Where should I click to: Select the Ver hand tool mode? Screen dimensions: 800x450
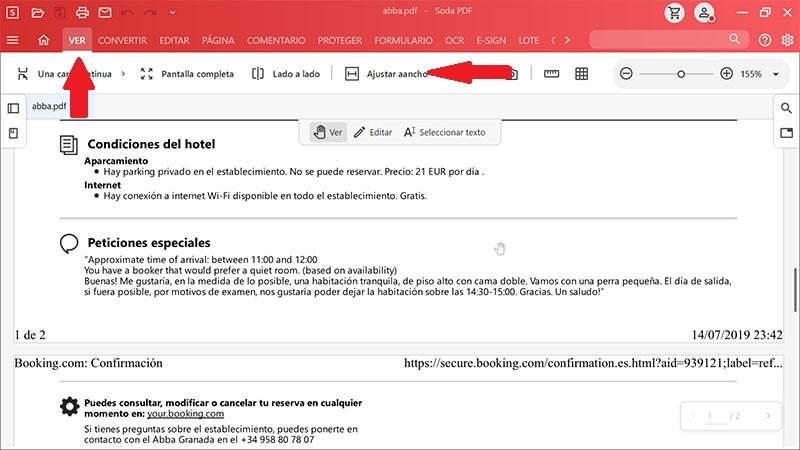point(328,132)
